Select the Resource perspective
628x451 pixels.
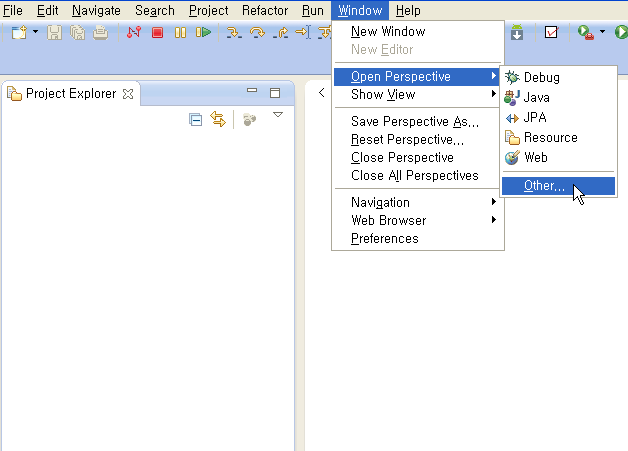[558, 137]
